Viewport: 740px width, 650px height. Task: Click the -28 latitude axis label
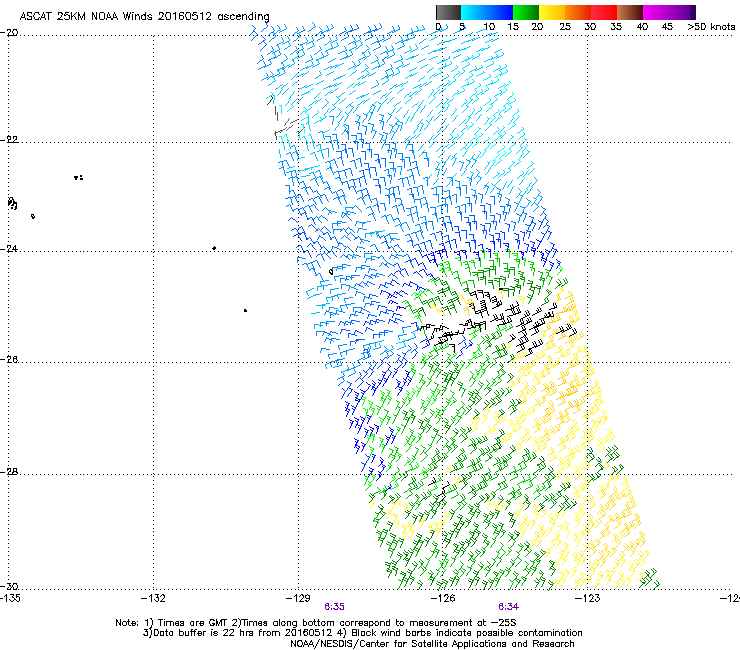point(9,472)
